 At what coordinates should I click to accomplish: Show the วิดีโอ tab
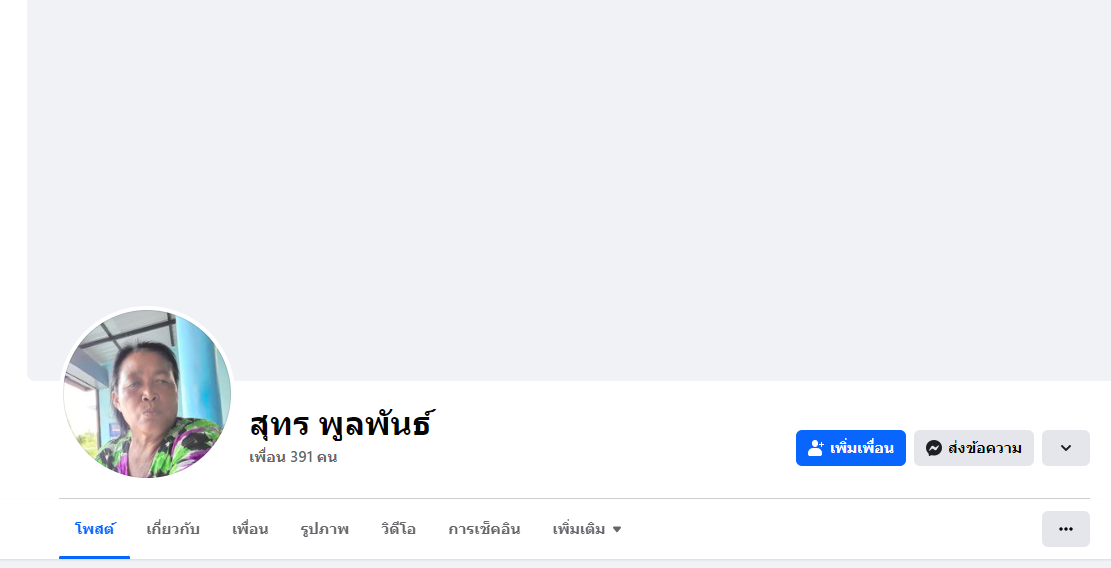coord(398,529)
